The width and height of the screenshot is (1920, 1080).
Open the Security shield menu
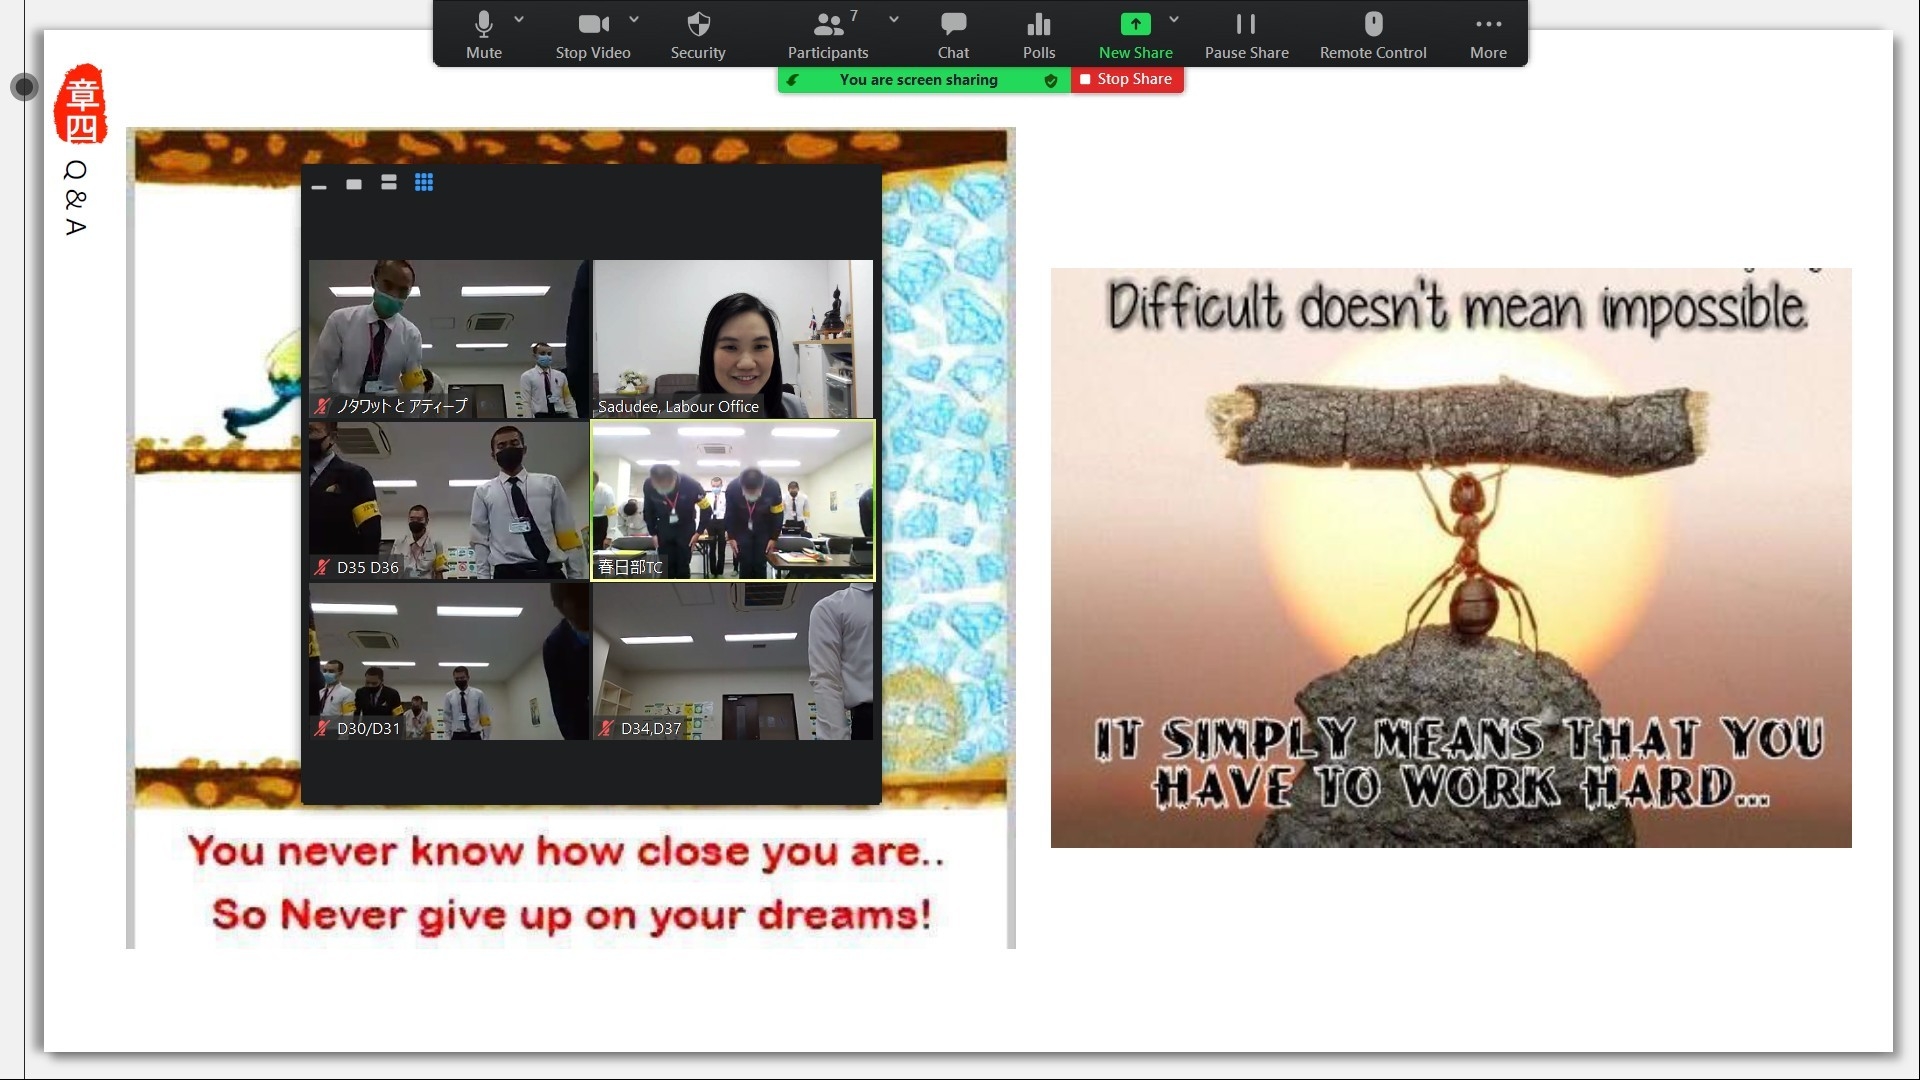click(698, 34)
